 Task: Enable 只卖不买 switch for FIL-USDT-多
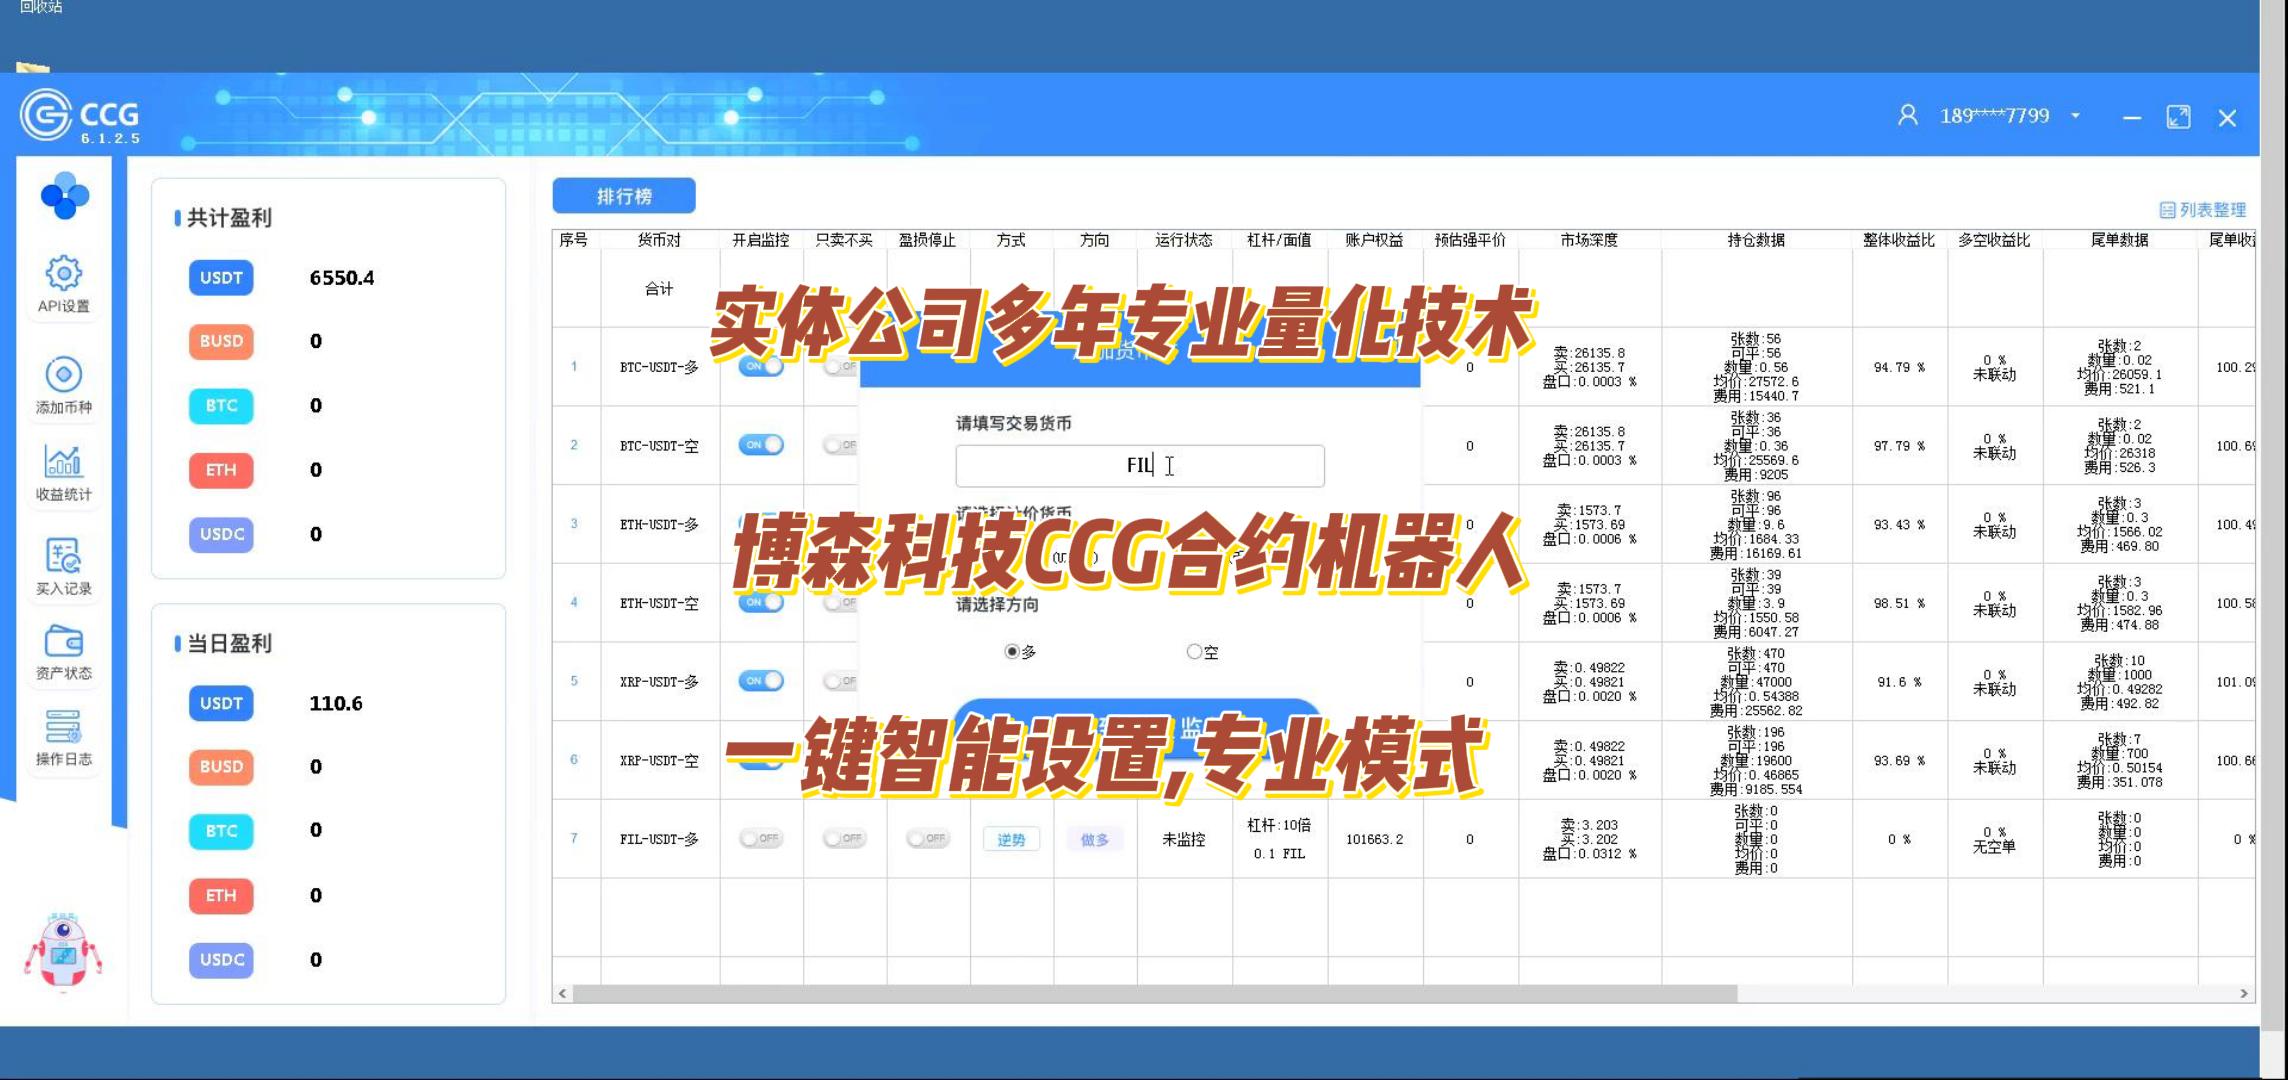pyautogui.click(x=844, y=838)
